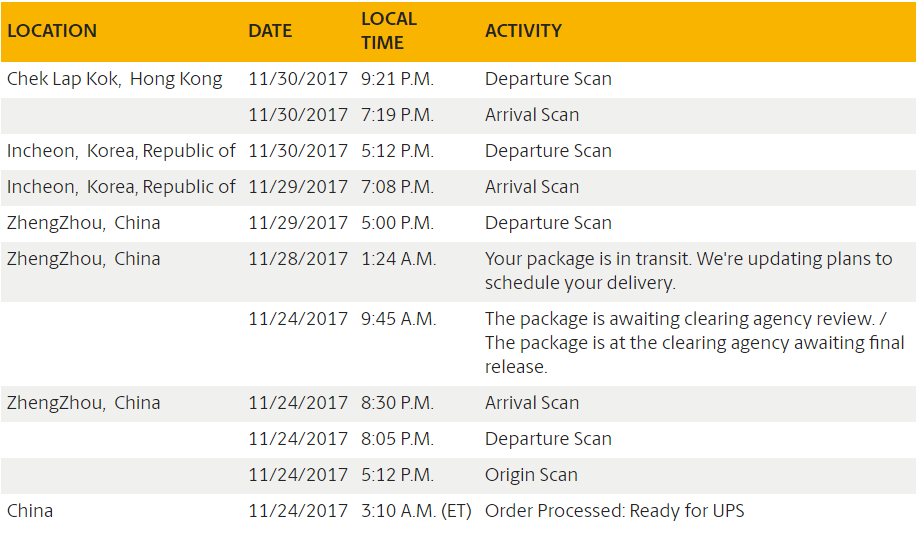Click the ACTIVITY column header
This screenshot has width=924, height=536.
pyautogui.click(x=523, y=31)
